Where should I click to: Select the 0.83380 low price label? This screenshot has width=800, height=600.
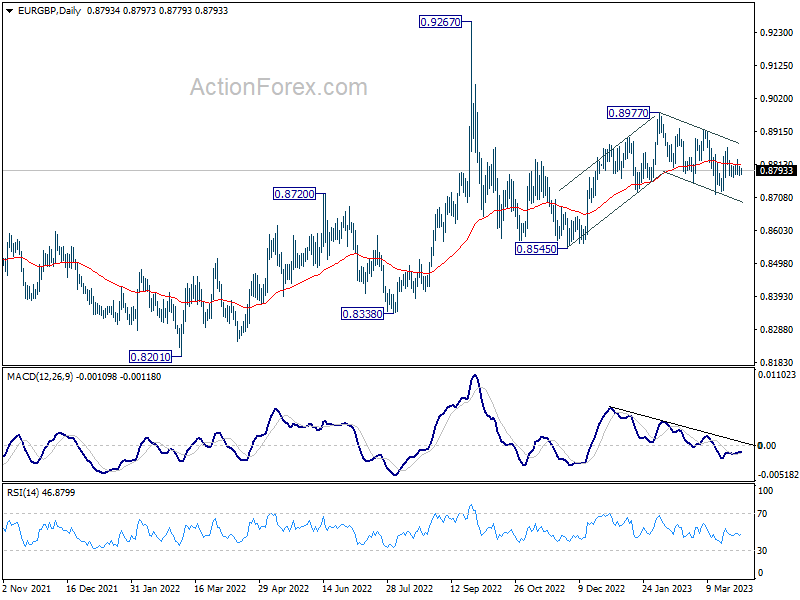[362, 314]
